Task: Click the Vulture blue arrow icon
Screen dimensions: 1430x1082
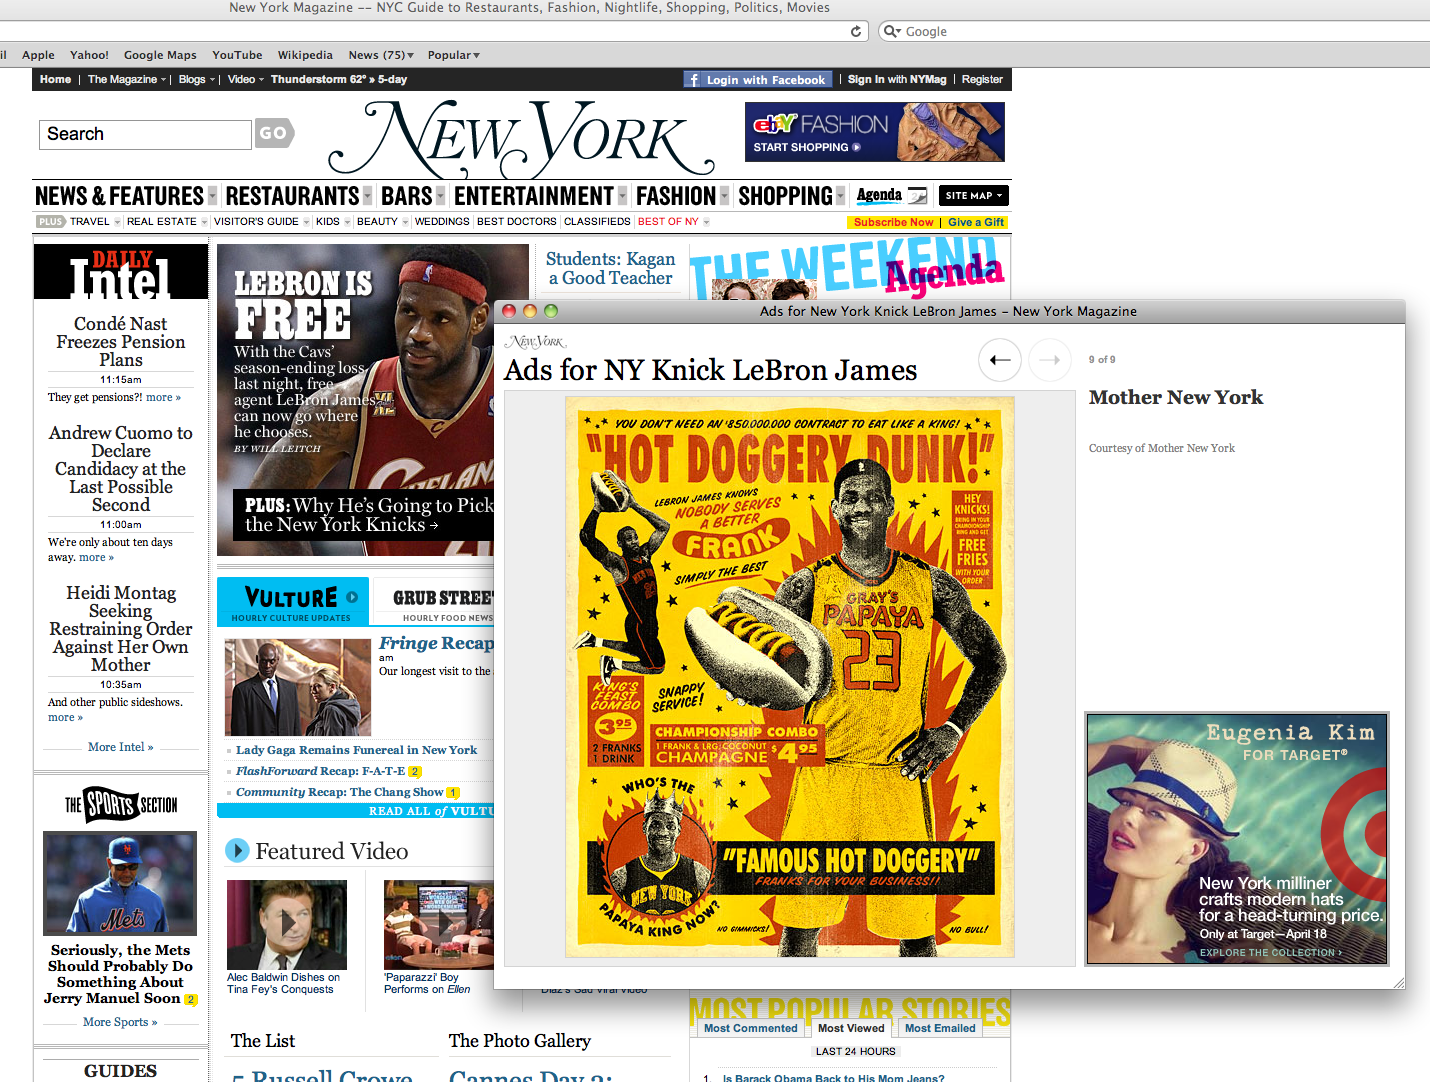Action: pos(352,597)
